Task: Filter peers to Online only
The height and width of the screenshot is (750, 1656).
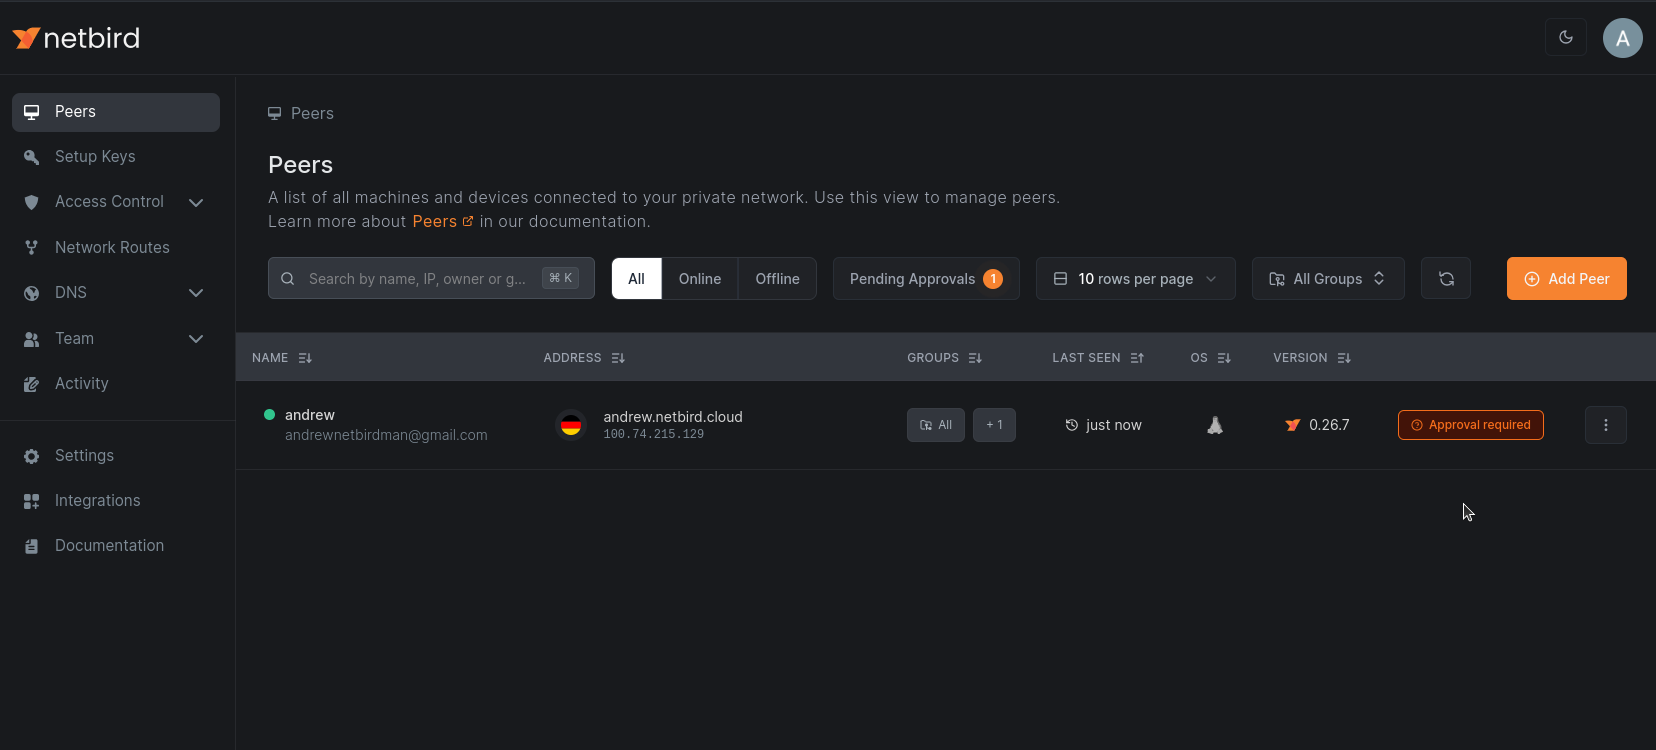Action: (699, 279)
